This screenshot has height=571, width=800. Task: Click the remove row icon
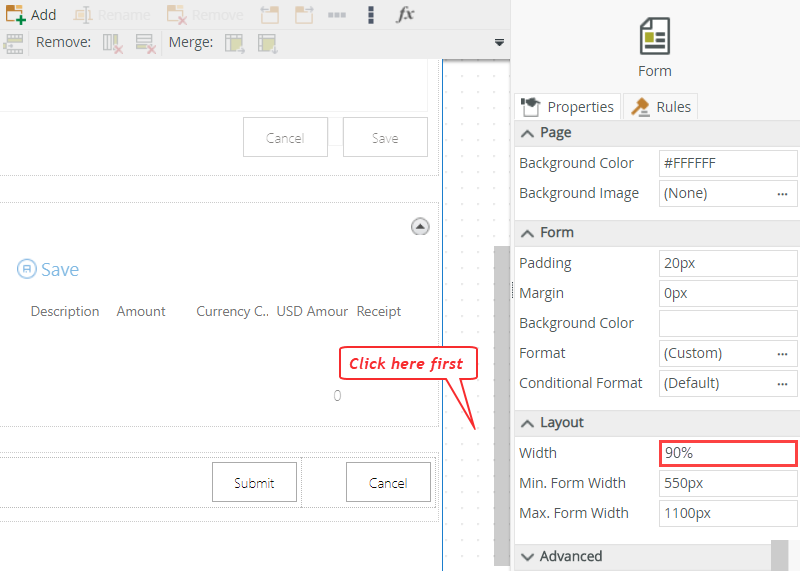point(145,43)
